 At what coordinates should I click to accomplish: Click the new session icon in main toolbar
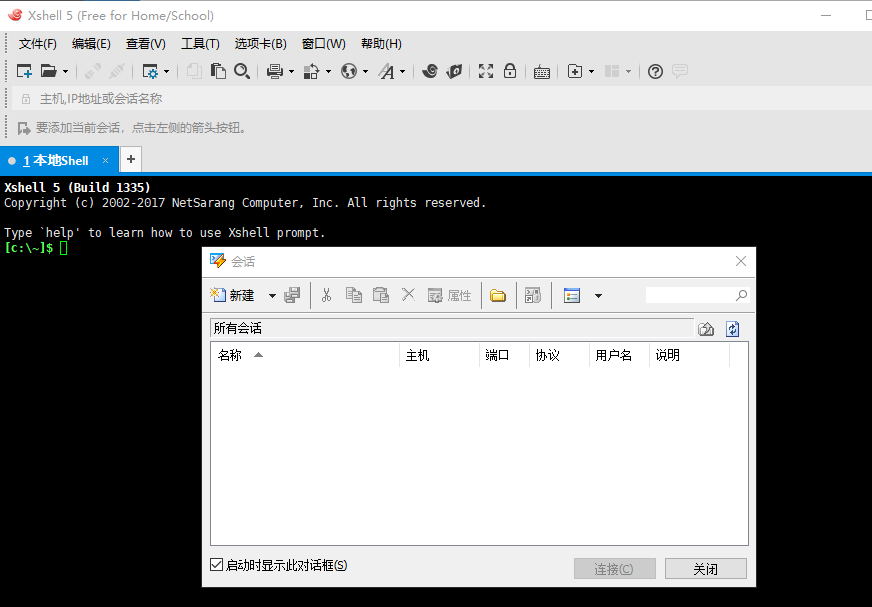(x=25, y=71)
